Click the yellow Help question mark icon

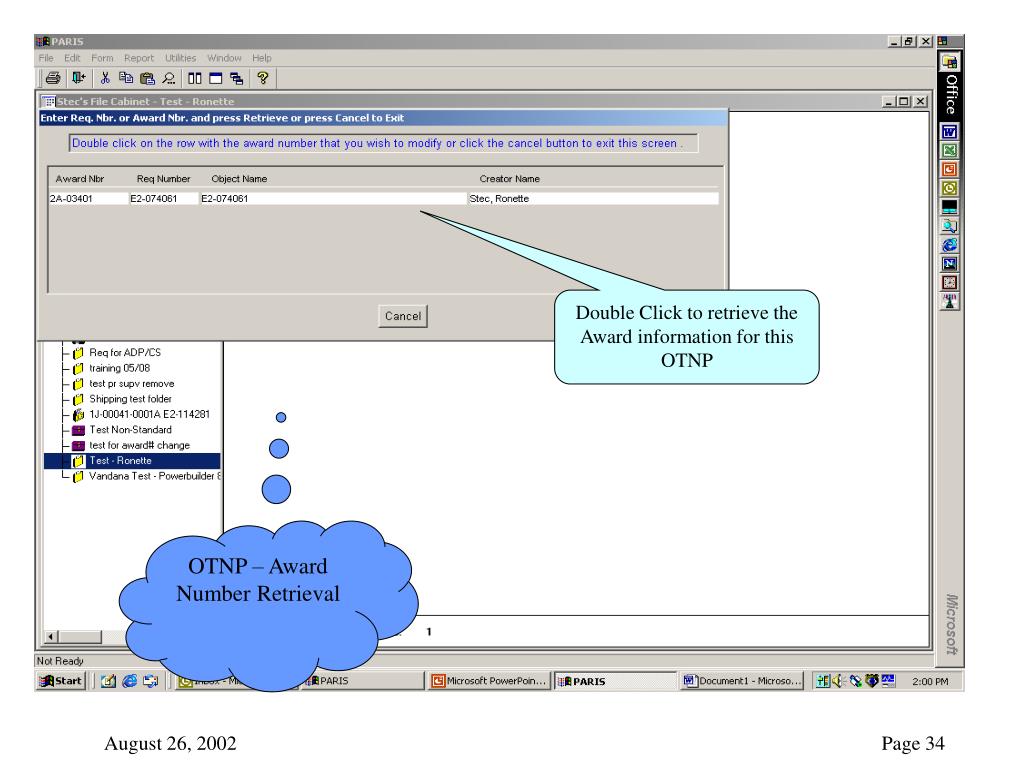click(263, 78)
